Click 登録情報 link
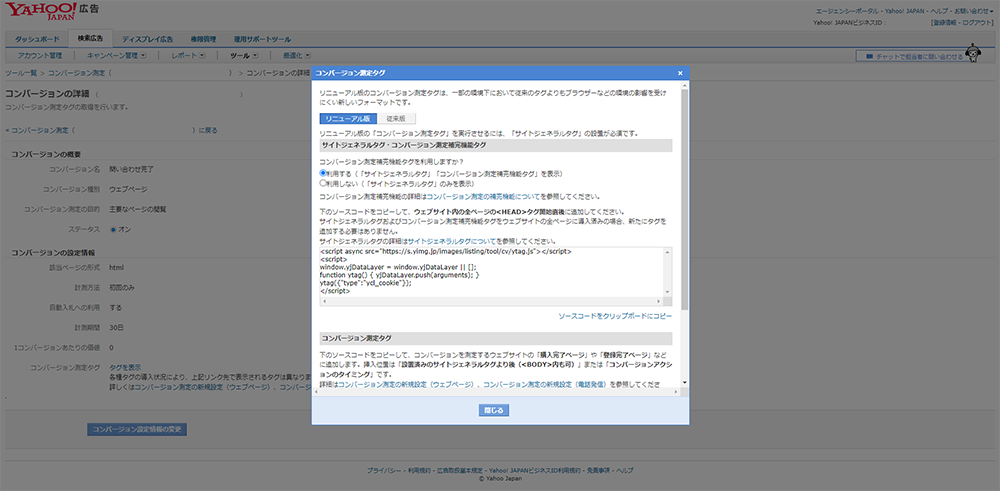This screenshot has width=1000, height=491. click(945, 22)
